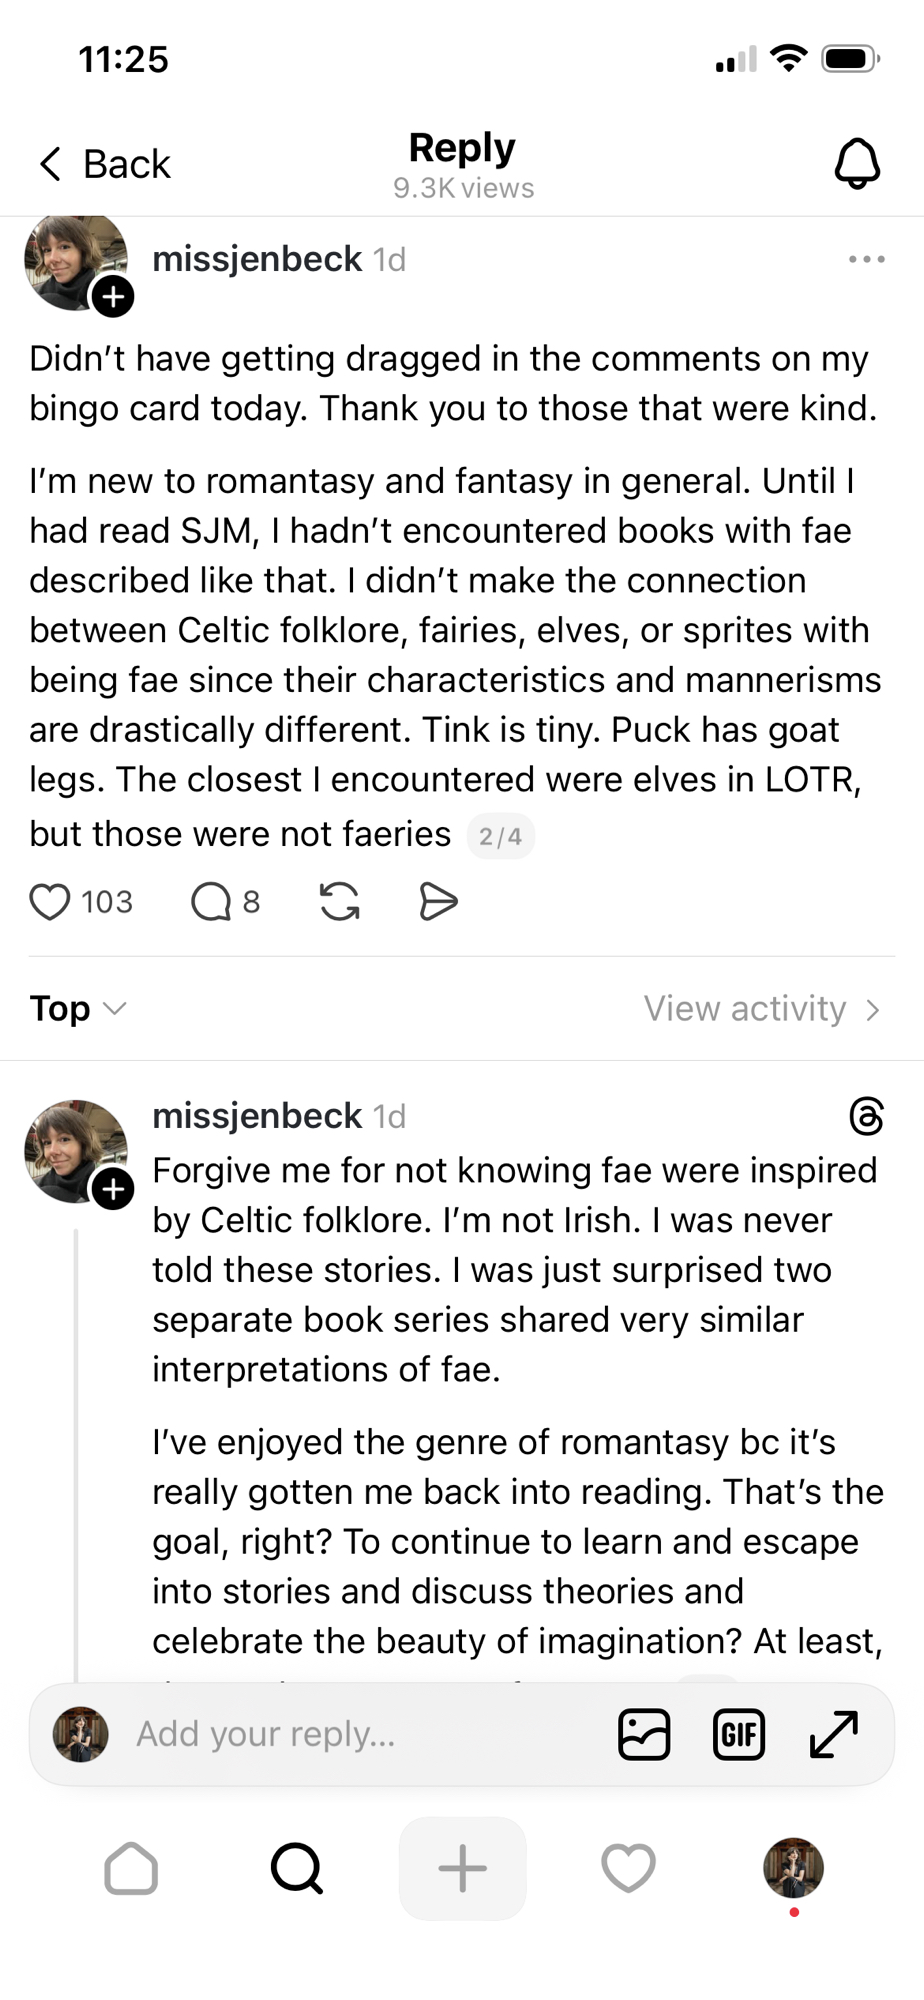Open the comments with 8 replies

[212, 901]
